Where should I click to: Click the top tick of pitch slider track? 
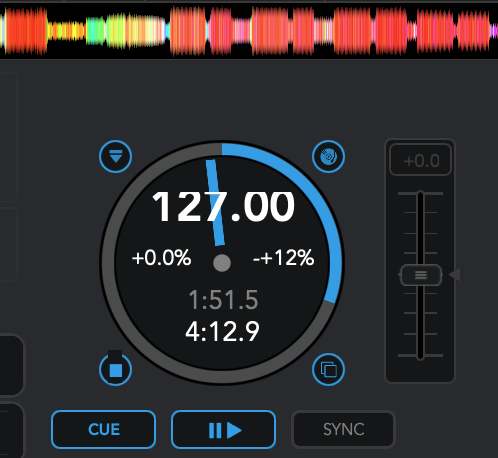click(421, 193)
